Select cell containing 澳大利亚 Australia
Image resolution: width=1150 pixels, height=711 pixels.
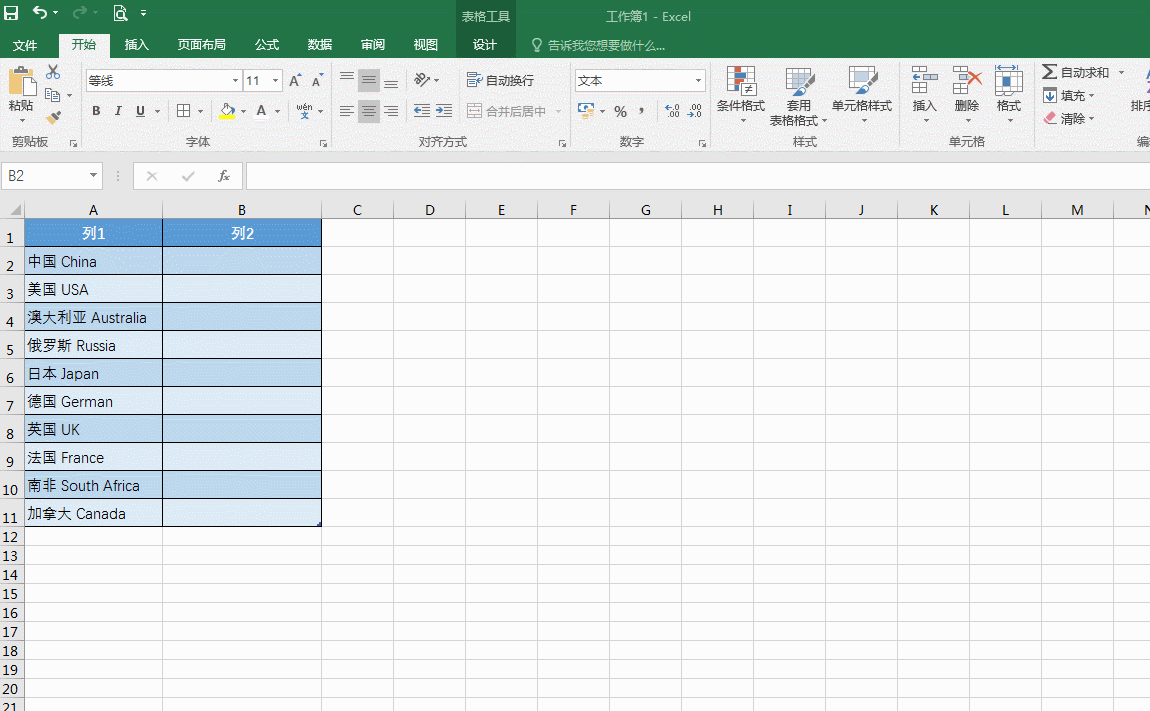point(93,318)
